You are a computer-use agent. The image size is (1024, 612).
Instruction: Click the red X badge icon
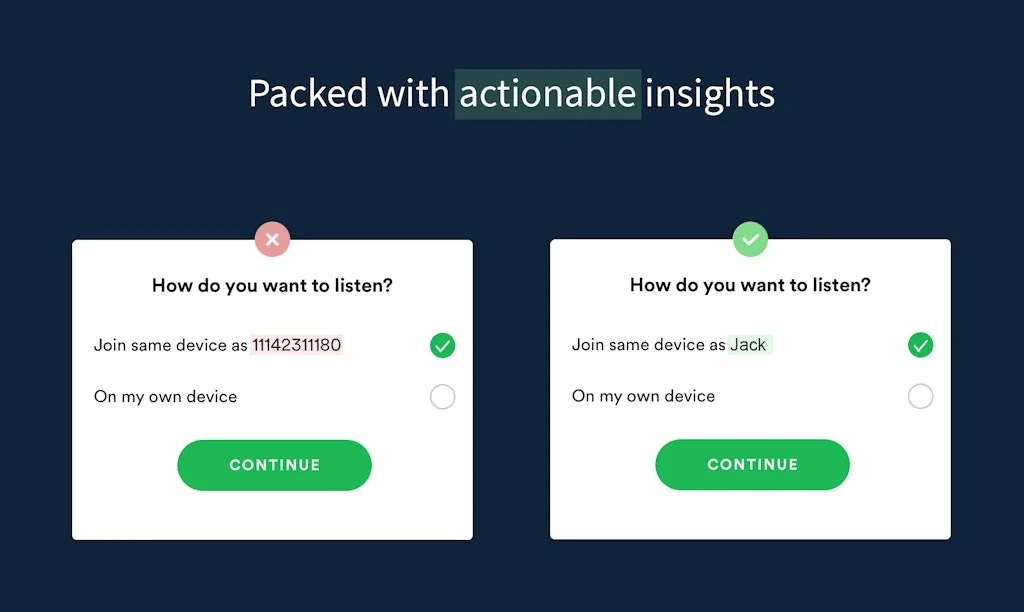point(272,240)
